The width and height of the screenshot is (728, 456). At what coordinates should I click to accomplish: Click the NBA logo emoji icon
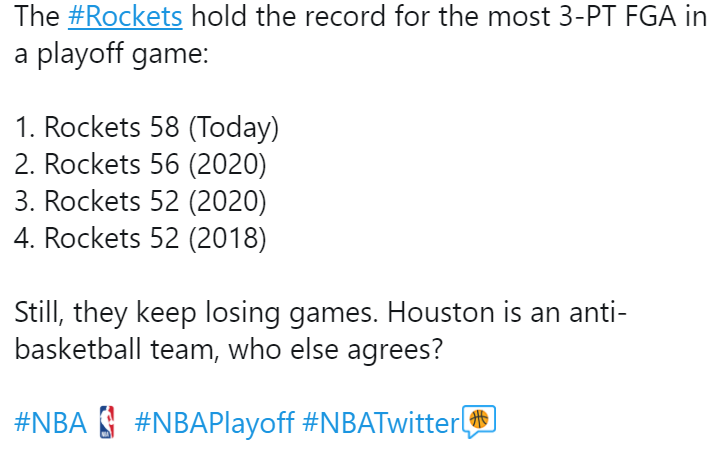[107, 422]
